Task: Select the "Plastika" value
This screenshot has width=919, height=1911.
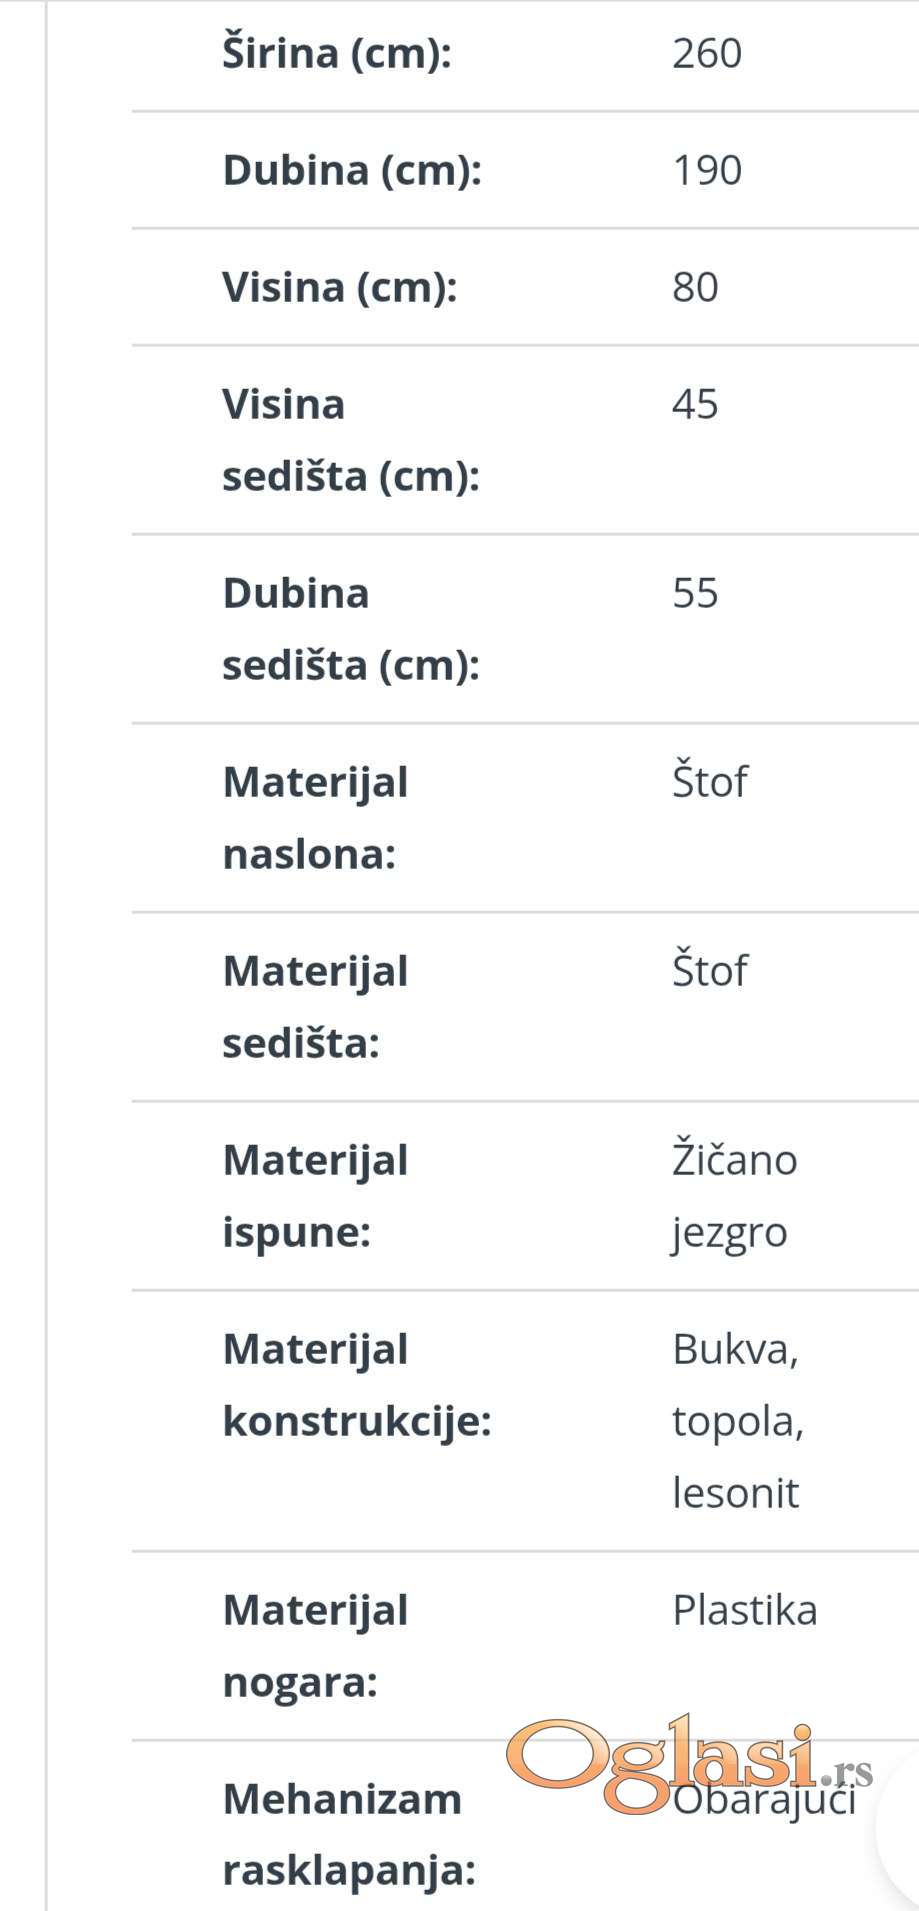Action: (744, 1611)
